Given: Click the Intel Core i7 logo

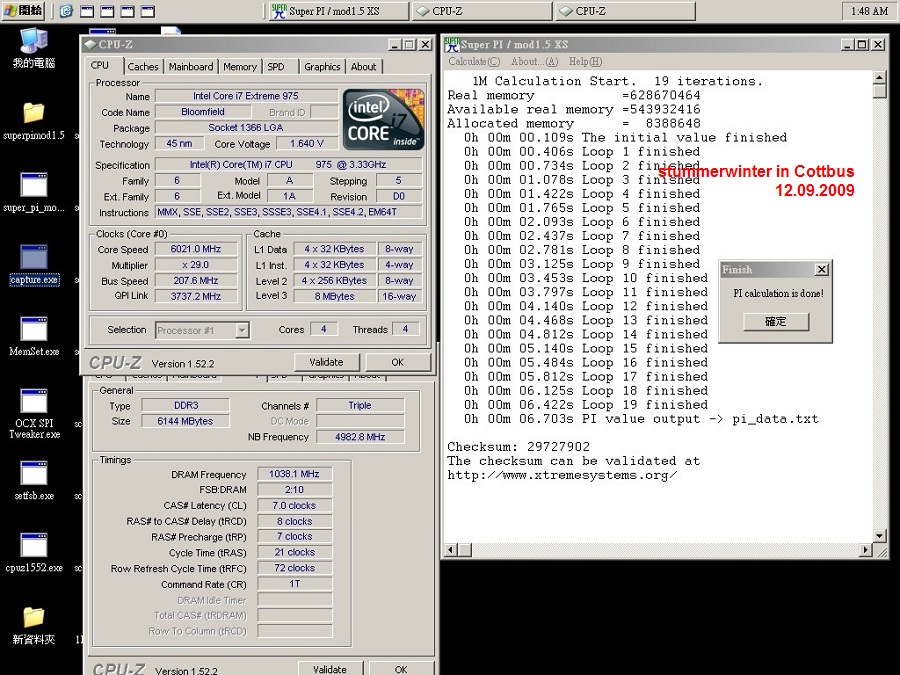Looking at the screenshot, I should (383, 120).
